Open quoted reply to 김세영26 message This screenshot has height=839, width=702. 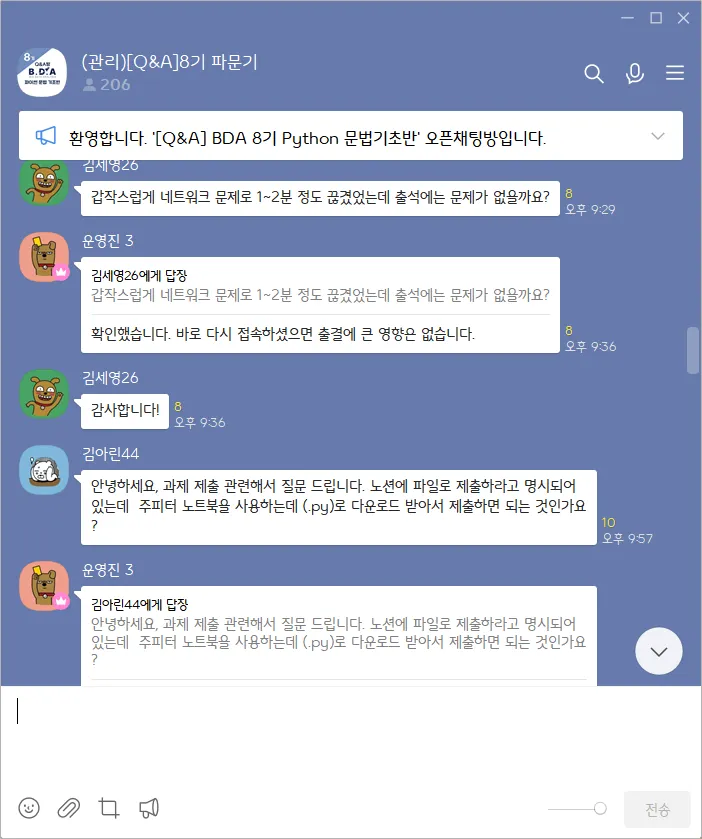(320, 286)
